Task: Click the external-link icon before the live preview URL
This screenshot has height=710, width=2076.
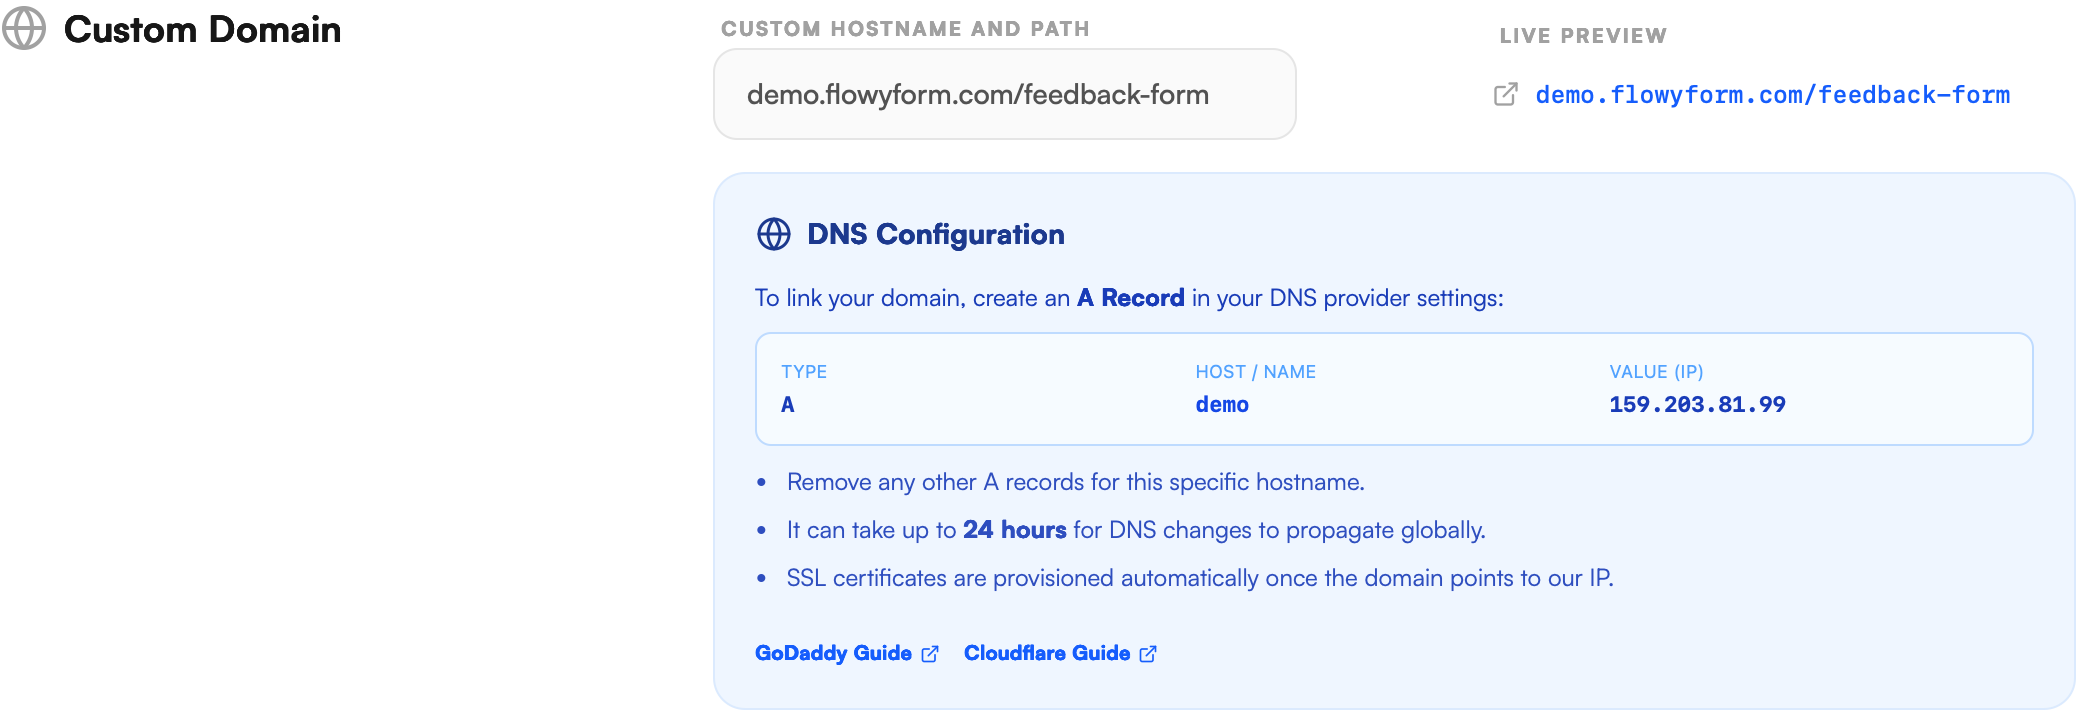Action: pos(1503,93)
